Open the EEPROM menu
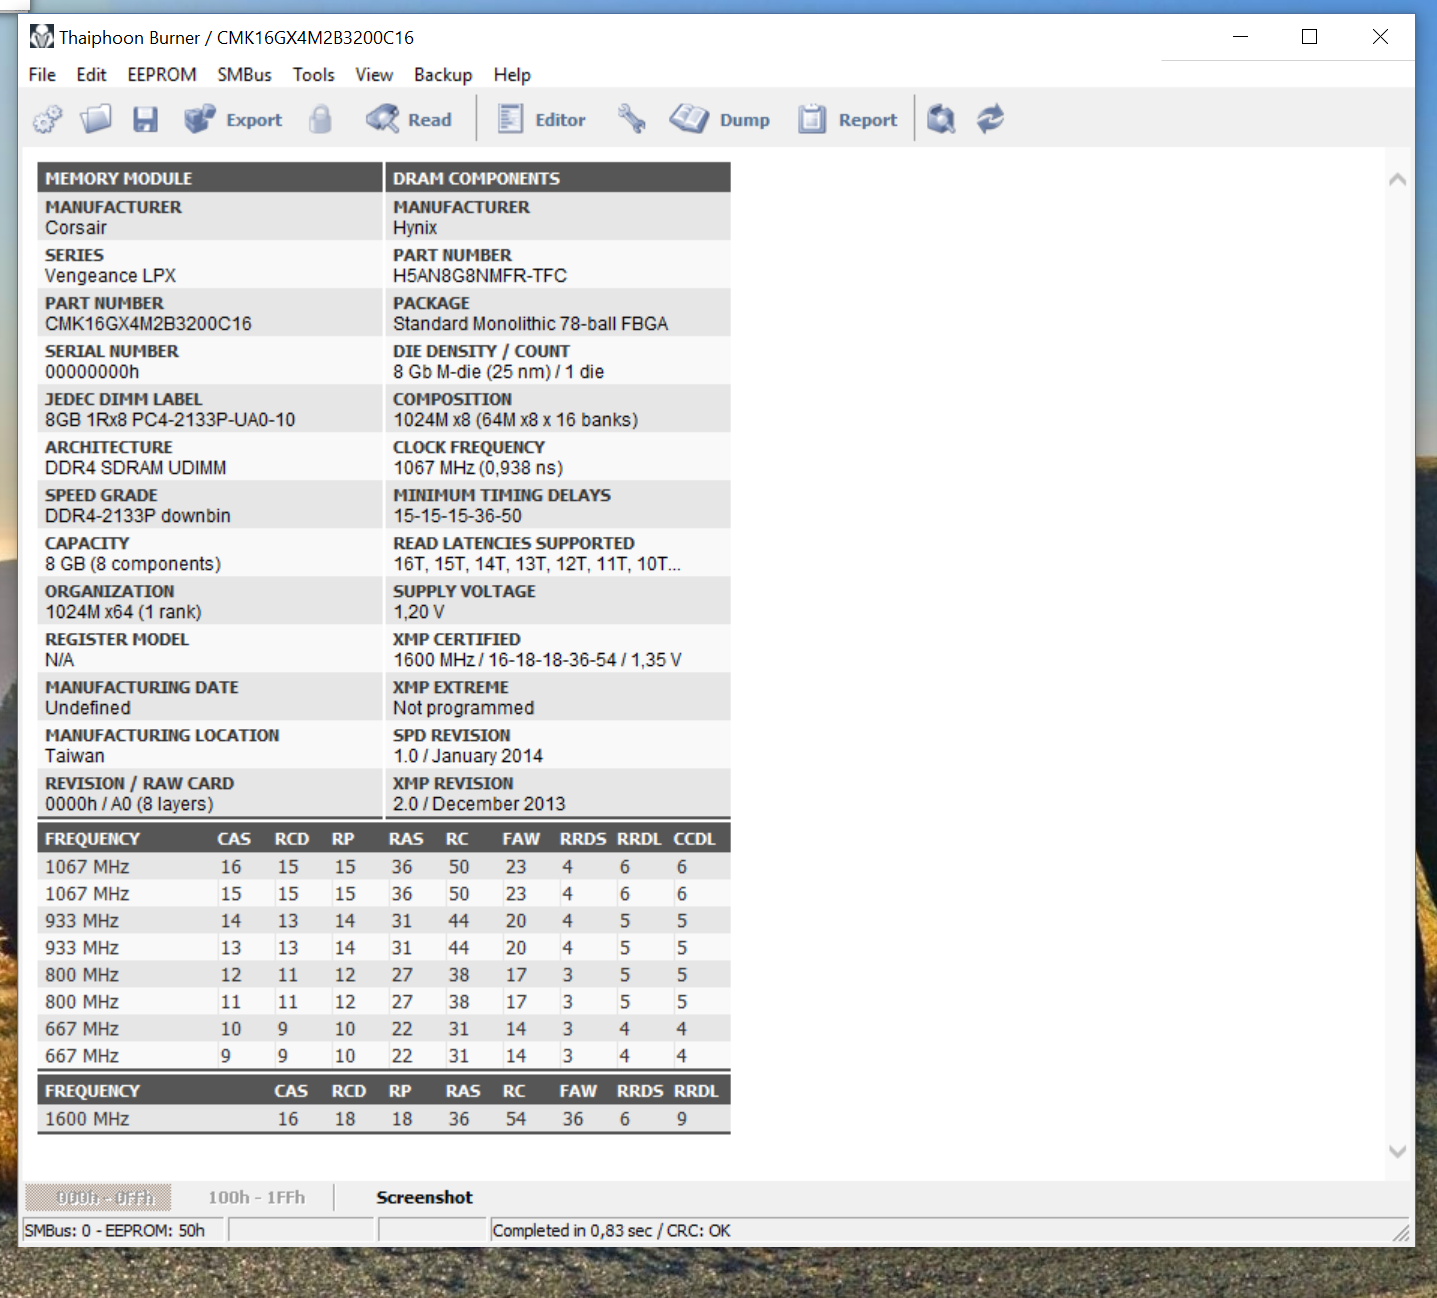The width and height of the screenshot is (1437, 1298). tap(162, 75)
